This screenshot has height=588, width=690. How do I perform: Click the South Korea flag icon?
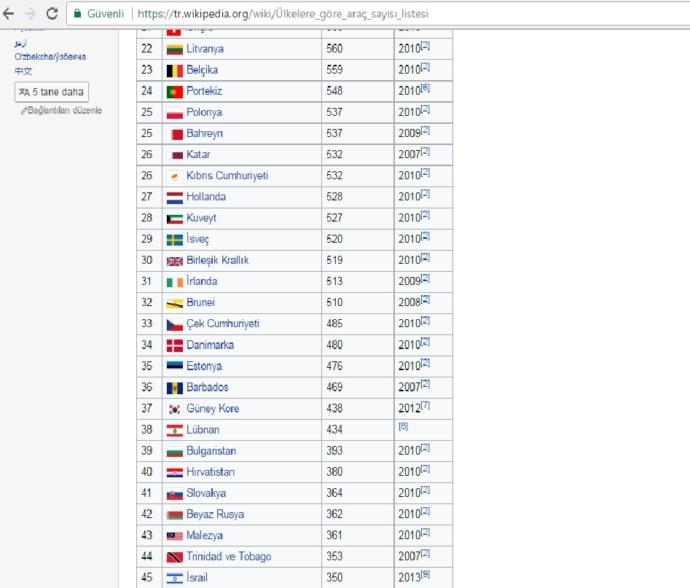tap(175, 409)
